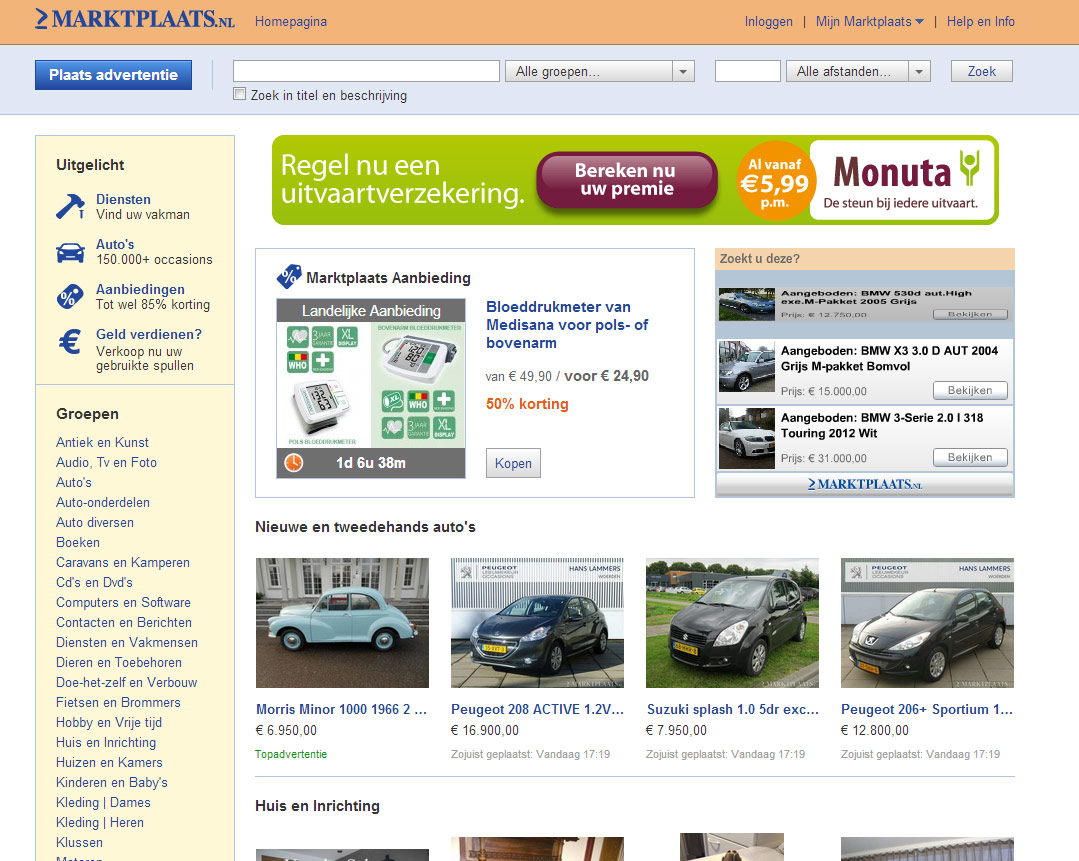
Task: Click the percent tag icon next to Marktplaats Aanbieding
Action: point(288,277)
